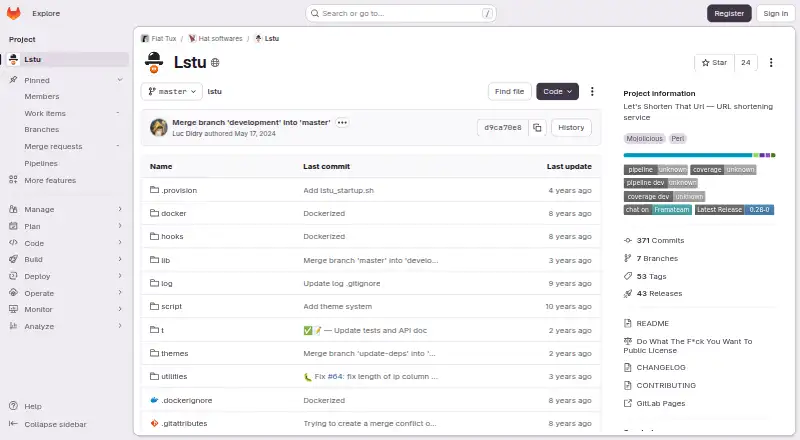Click Explore in the top bar
This screenshot has height=440, width=800.
point(46,13)
